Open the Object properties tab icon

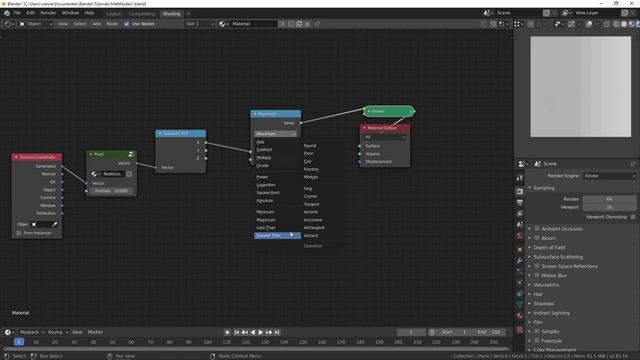point(520,249)
